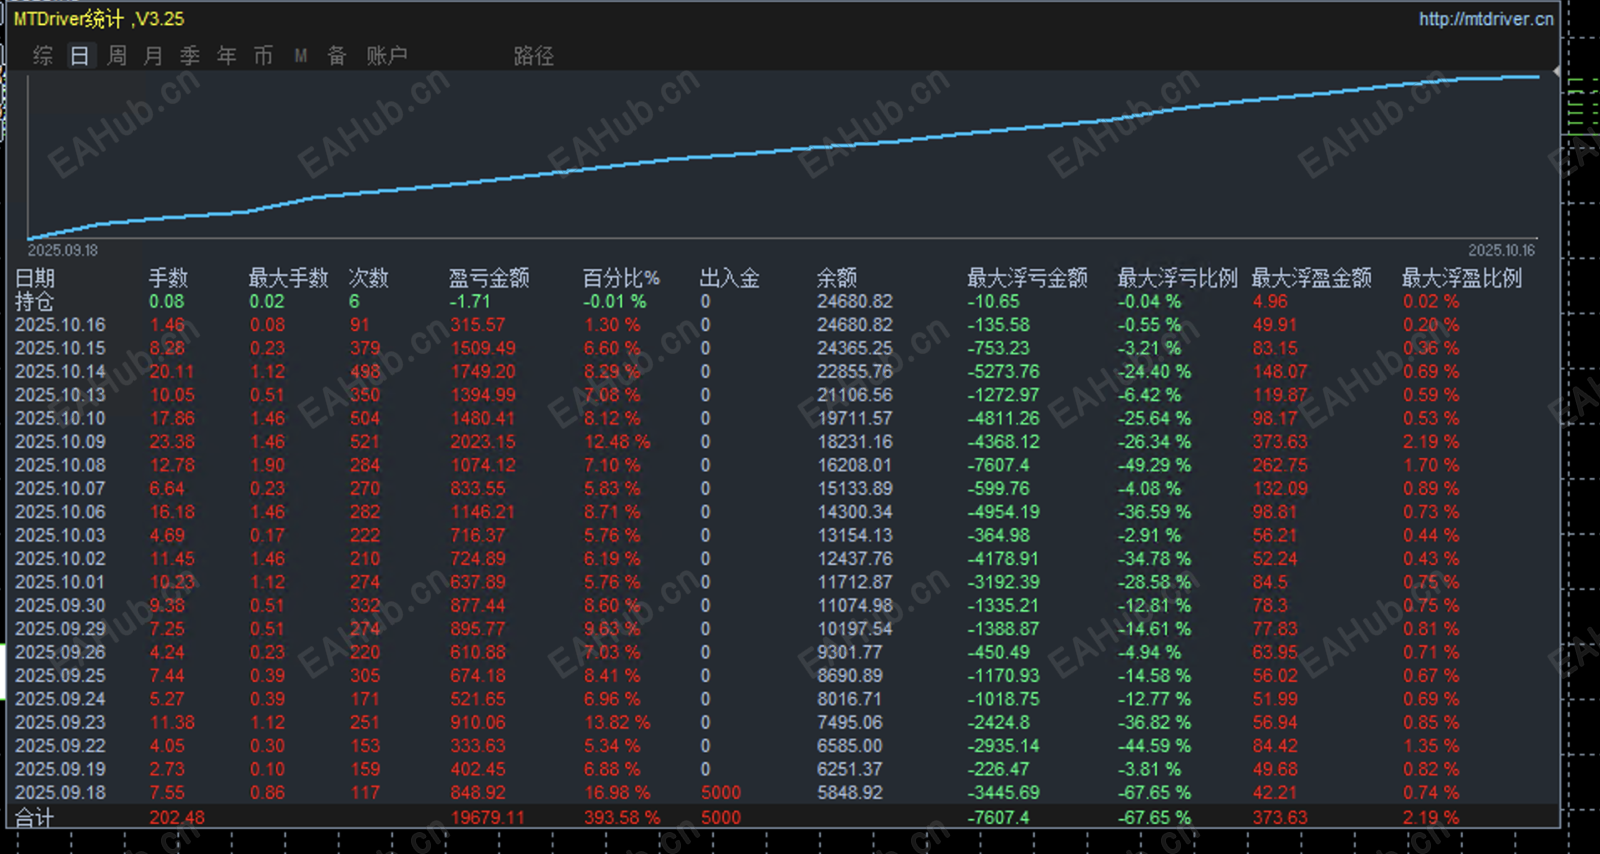The width and height of the screenshot is (1600, 854).
Task: Click the 最大浮亏金额 column header
Action: [1027, 278]
